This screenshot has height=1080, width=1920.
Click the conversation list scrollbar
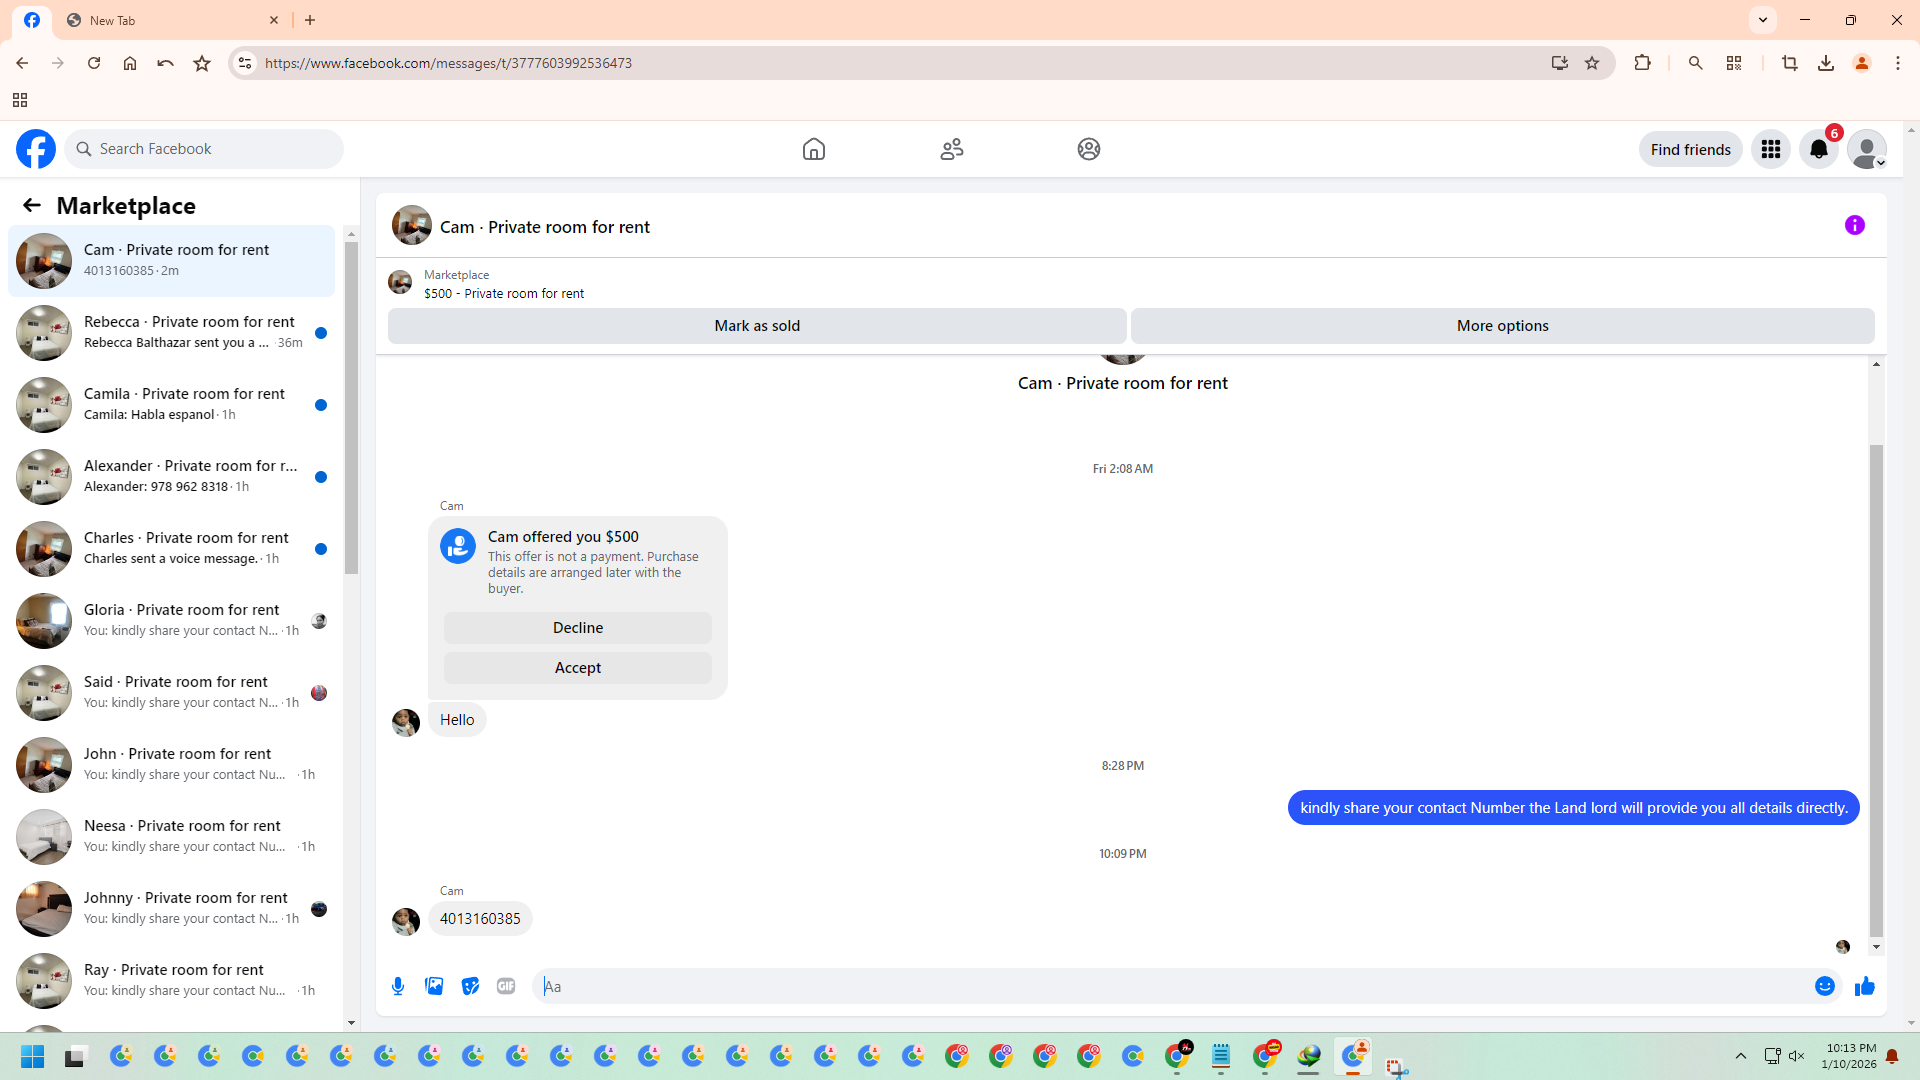point(351,405)
